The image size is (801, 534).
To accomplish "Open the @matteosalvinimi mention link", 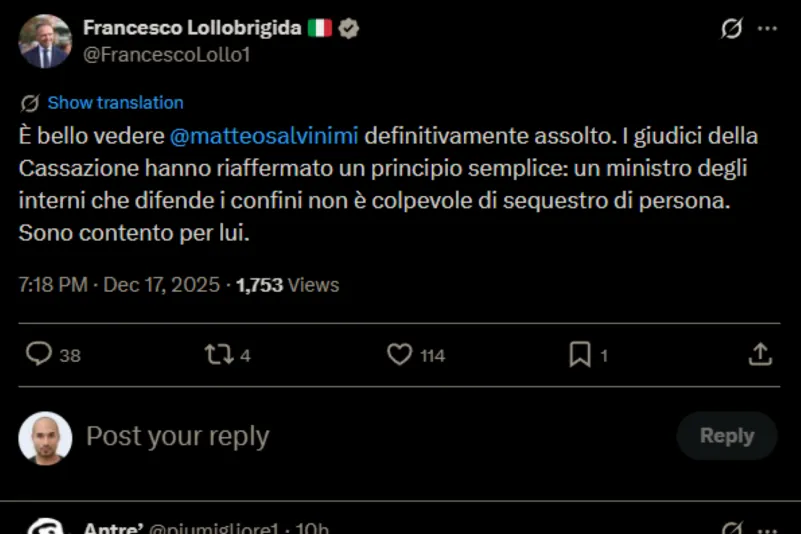I will [265, 135].
